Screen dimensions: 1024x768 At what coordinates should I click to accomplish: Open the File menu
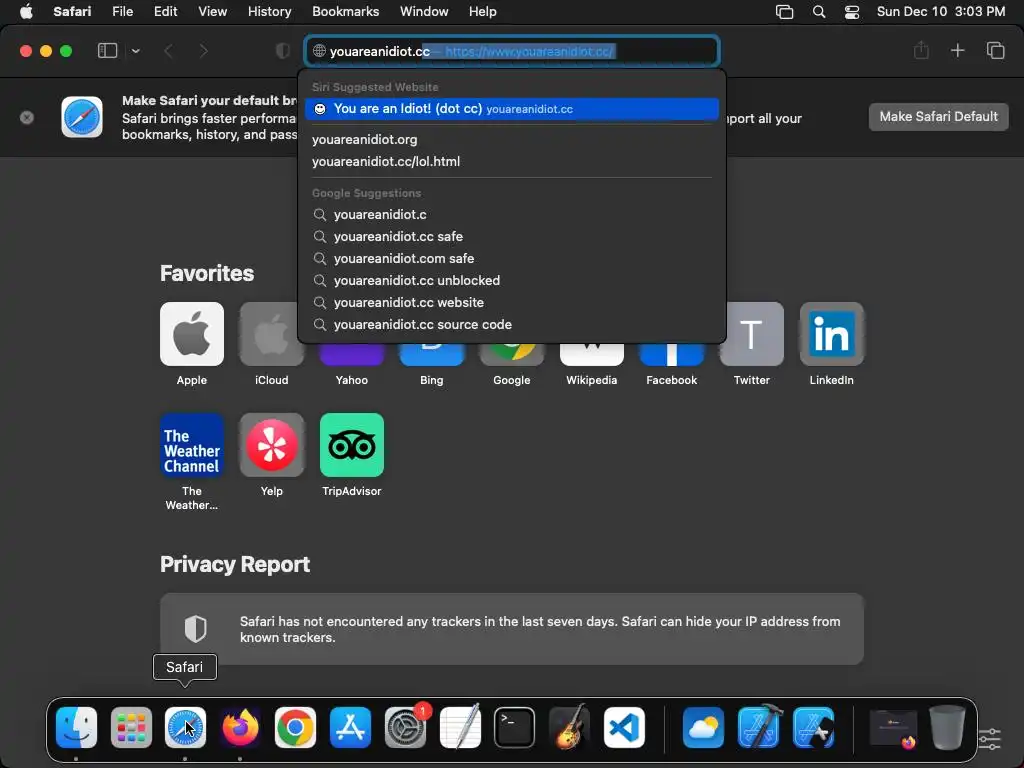tap(122, 12)
